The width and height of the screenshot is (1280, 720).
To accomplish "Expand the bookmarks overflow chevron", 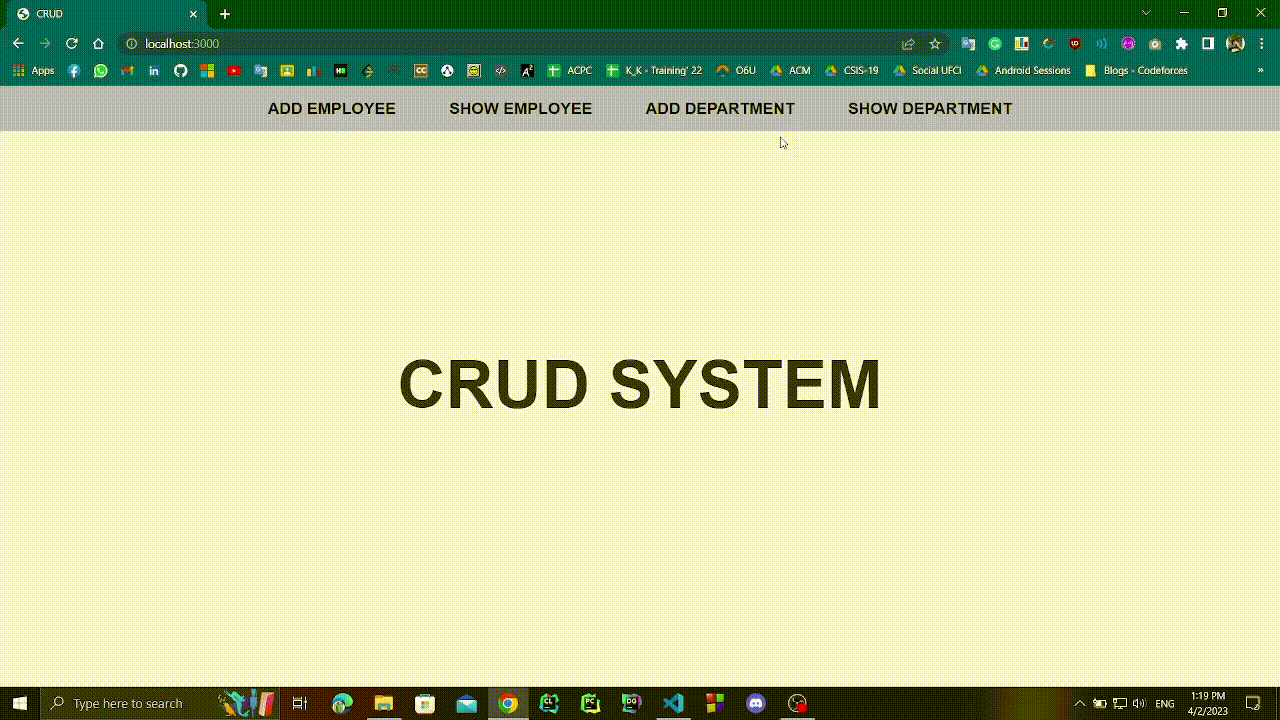I will [x=1261, y=70].
